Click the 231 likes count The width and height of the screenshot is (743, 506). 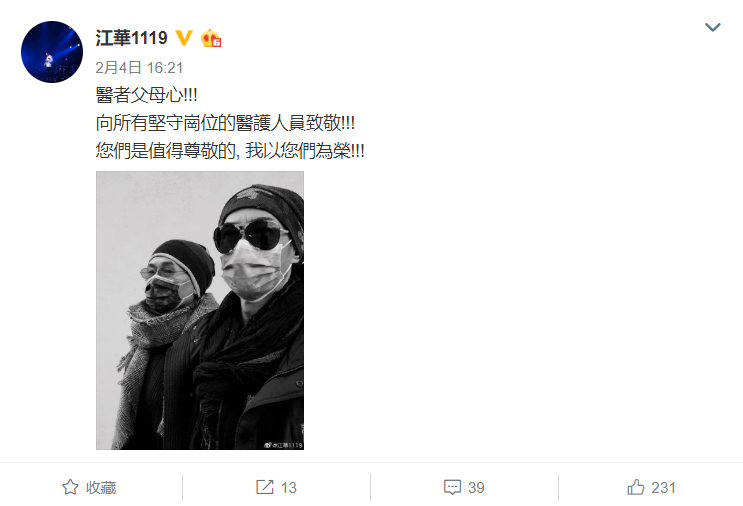[663, 488]
